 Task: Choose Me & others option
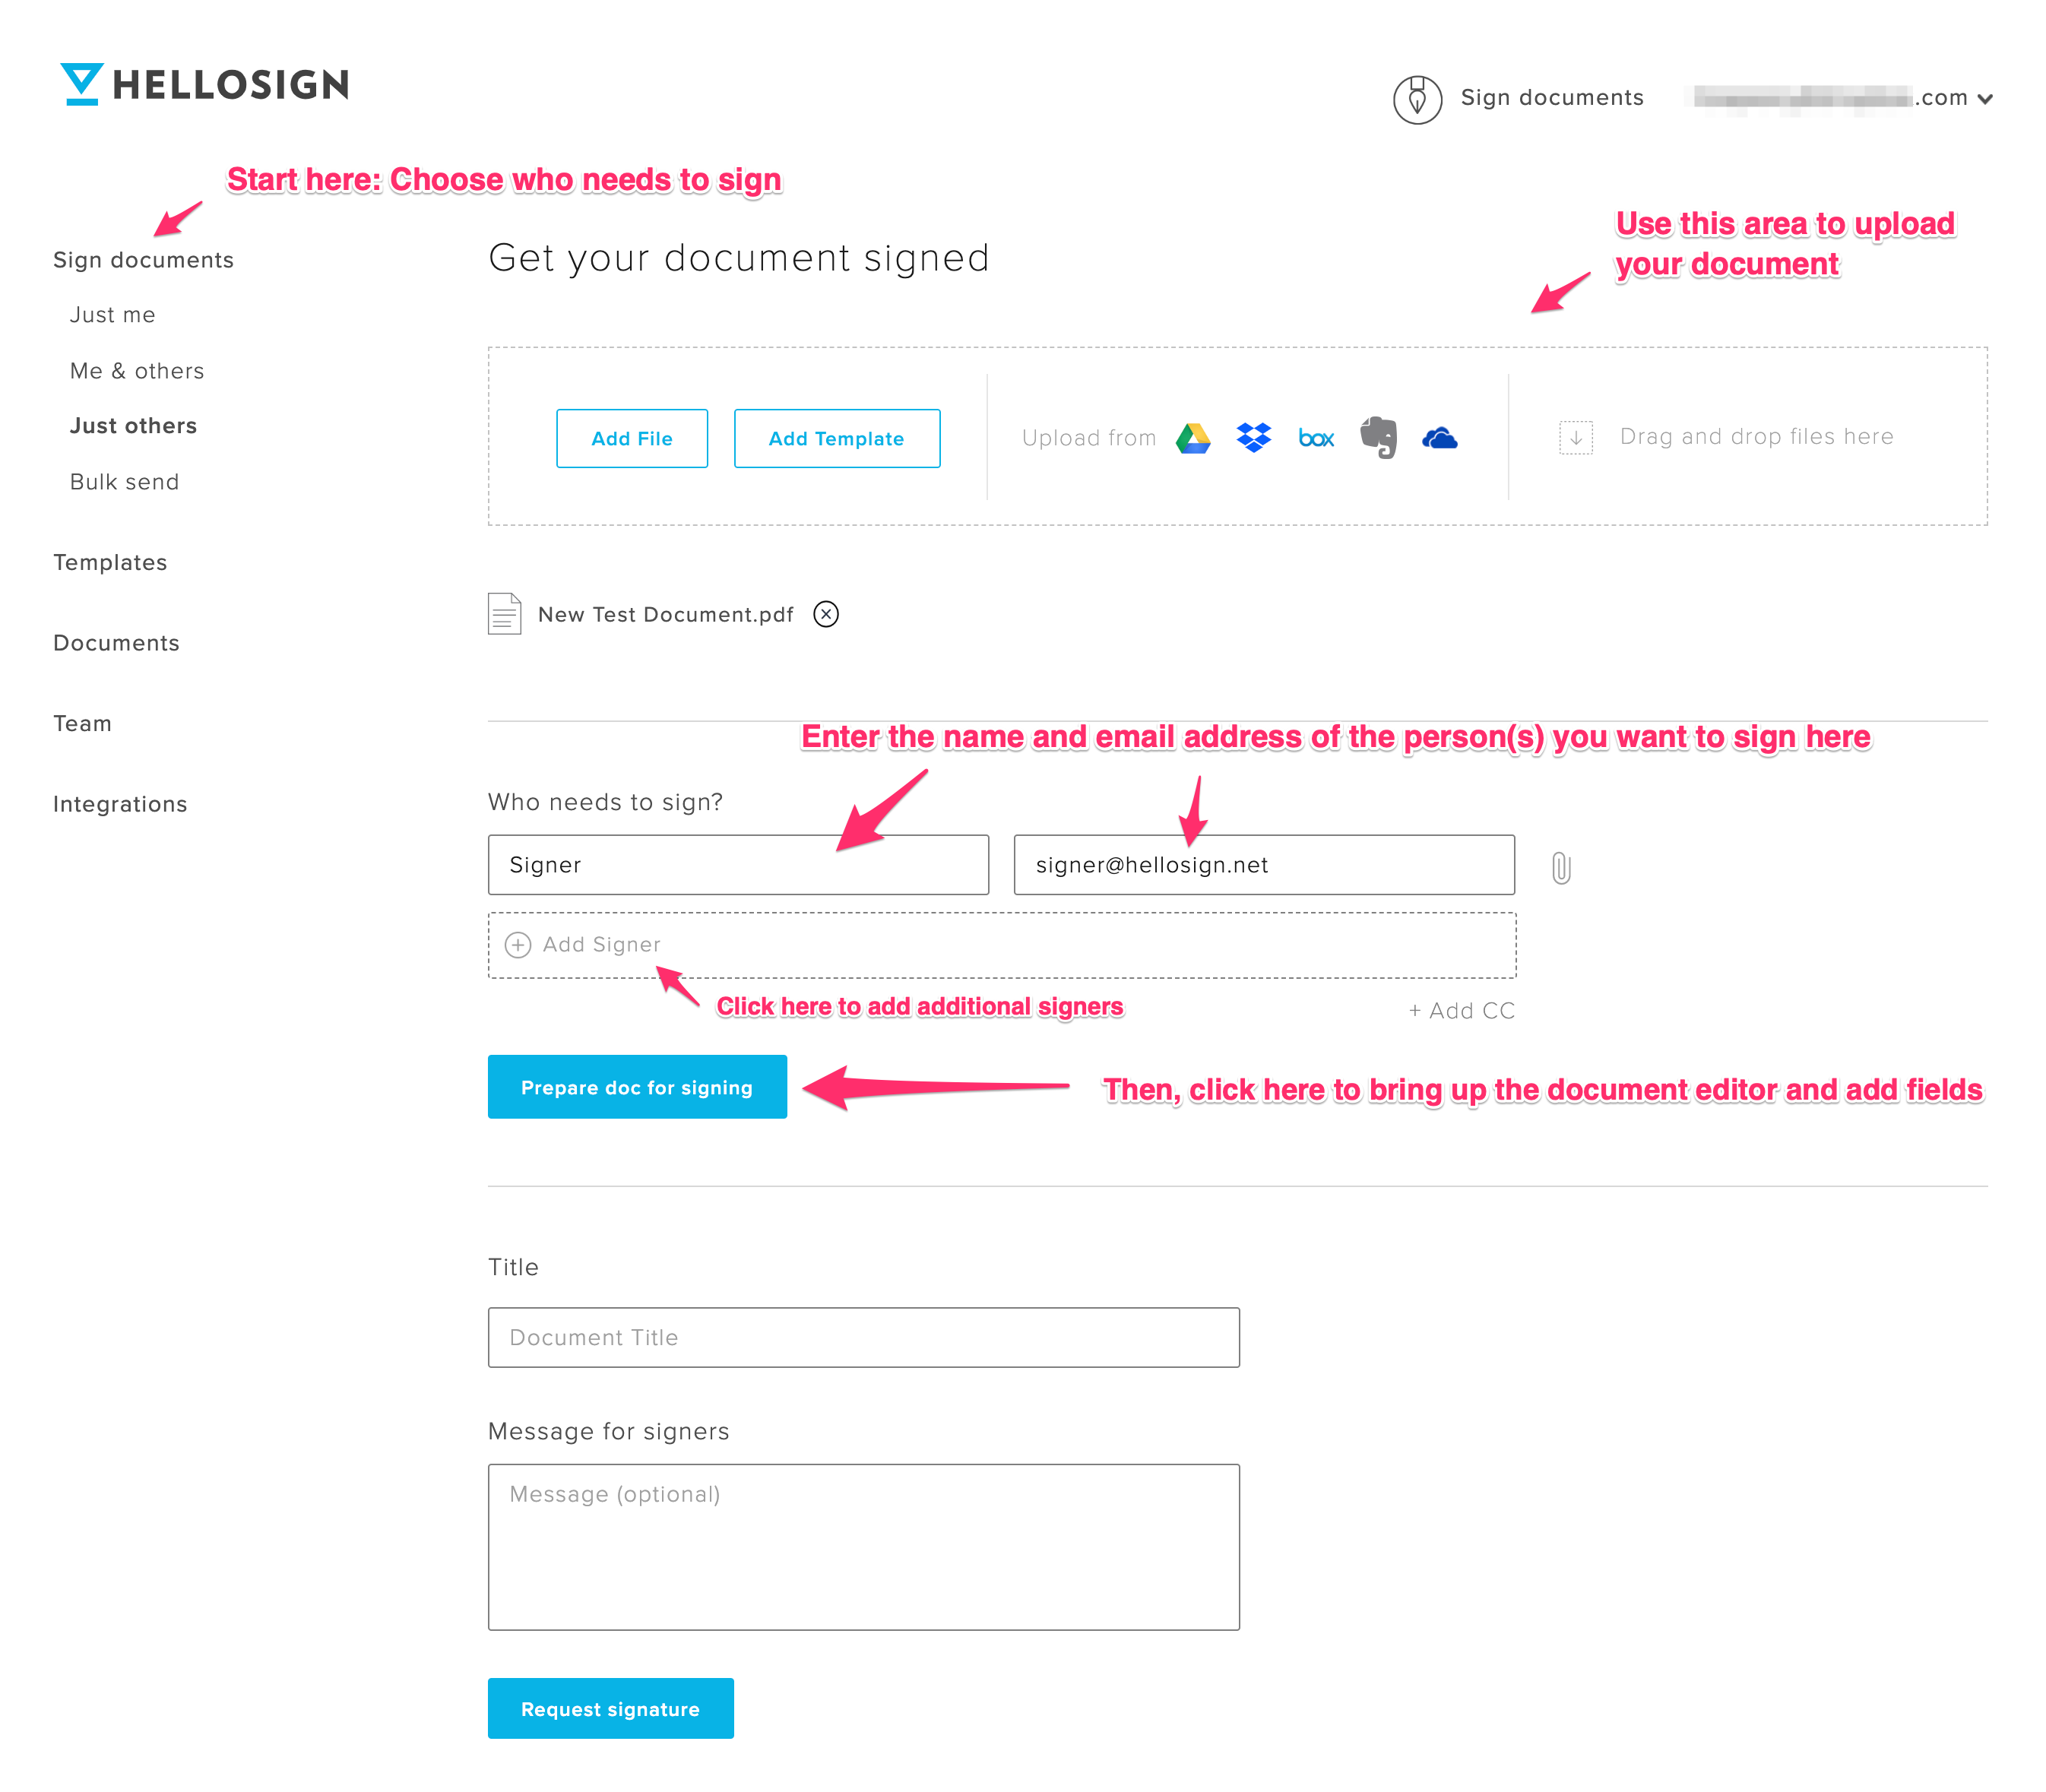point(137,371)
